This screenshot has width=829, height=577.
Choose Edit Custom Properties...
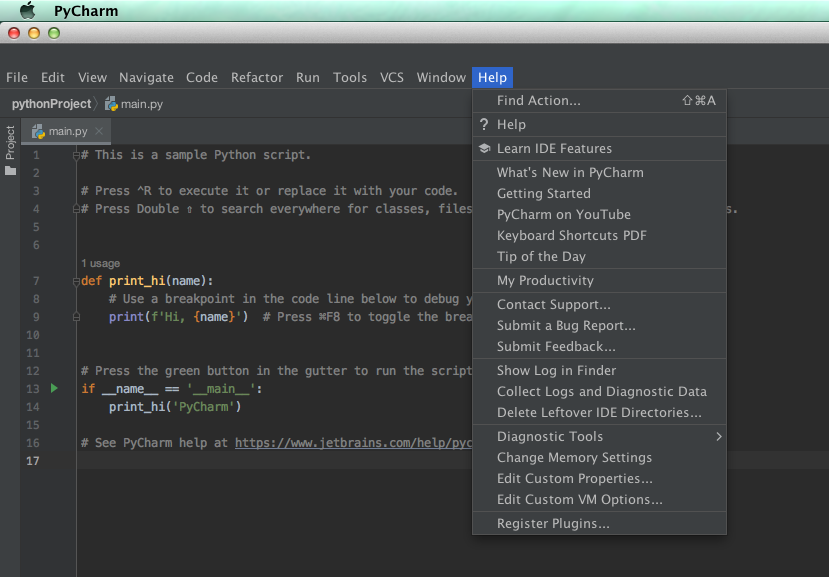[599, 479]
